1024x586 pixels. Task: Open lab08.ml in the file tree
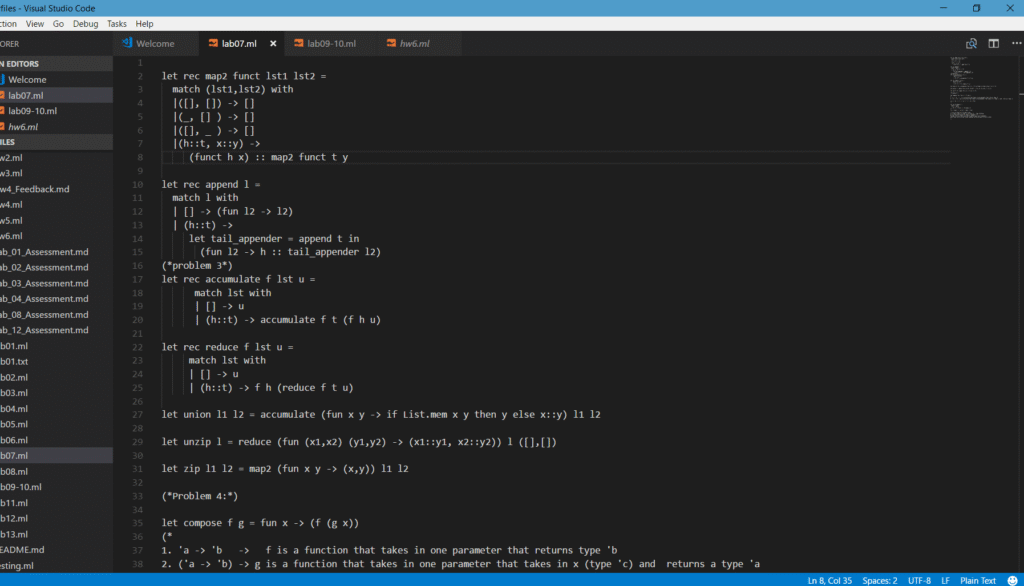[56, 471]
